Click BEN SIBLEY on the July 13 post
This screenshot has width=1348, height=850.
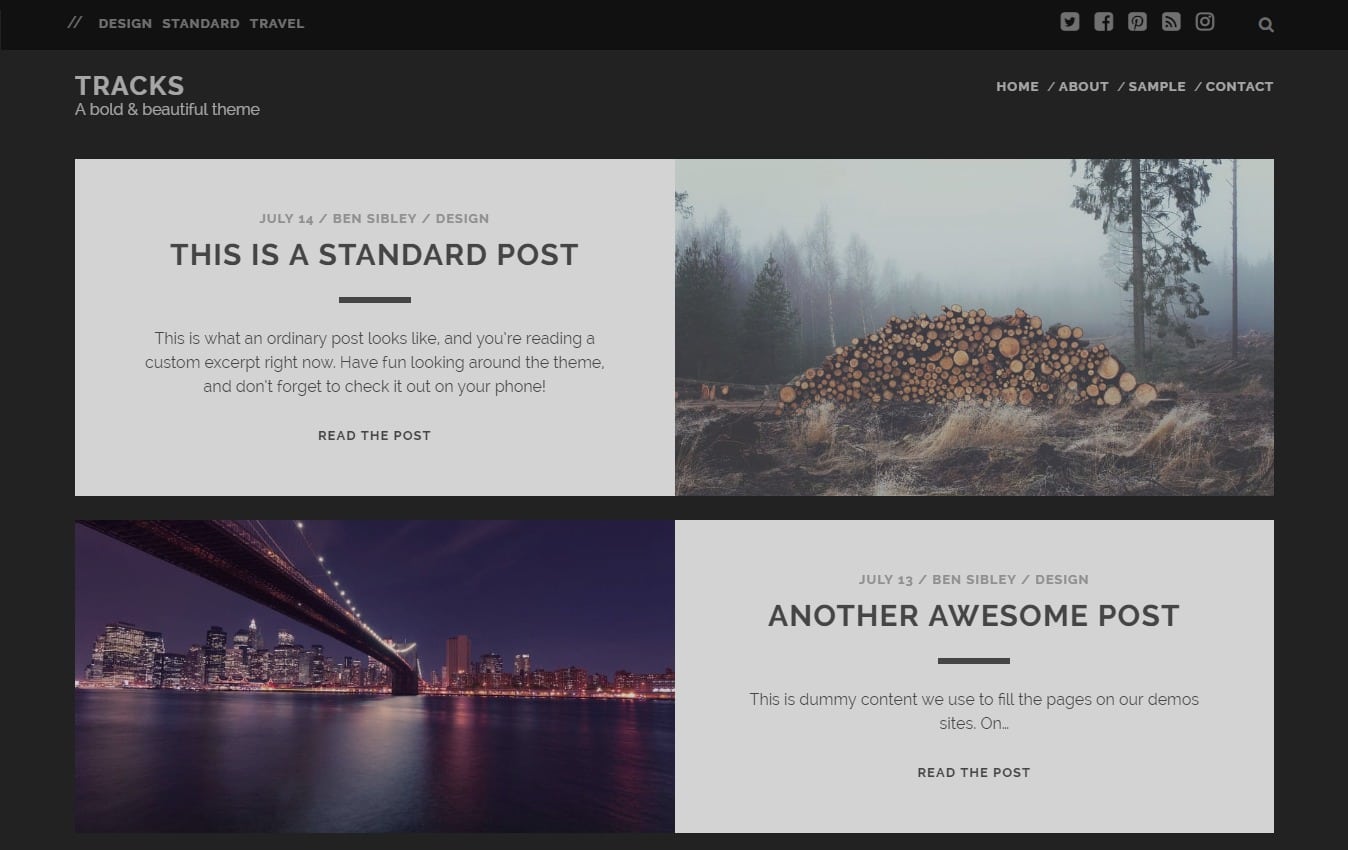pos(974,579)
